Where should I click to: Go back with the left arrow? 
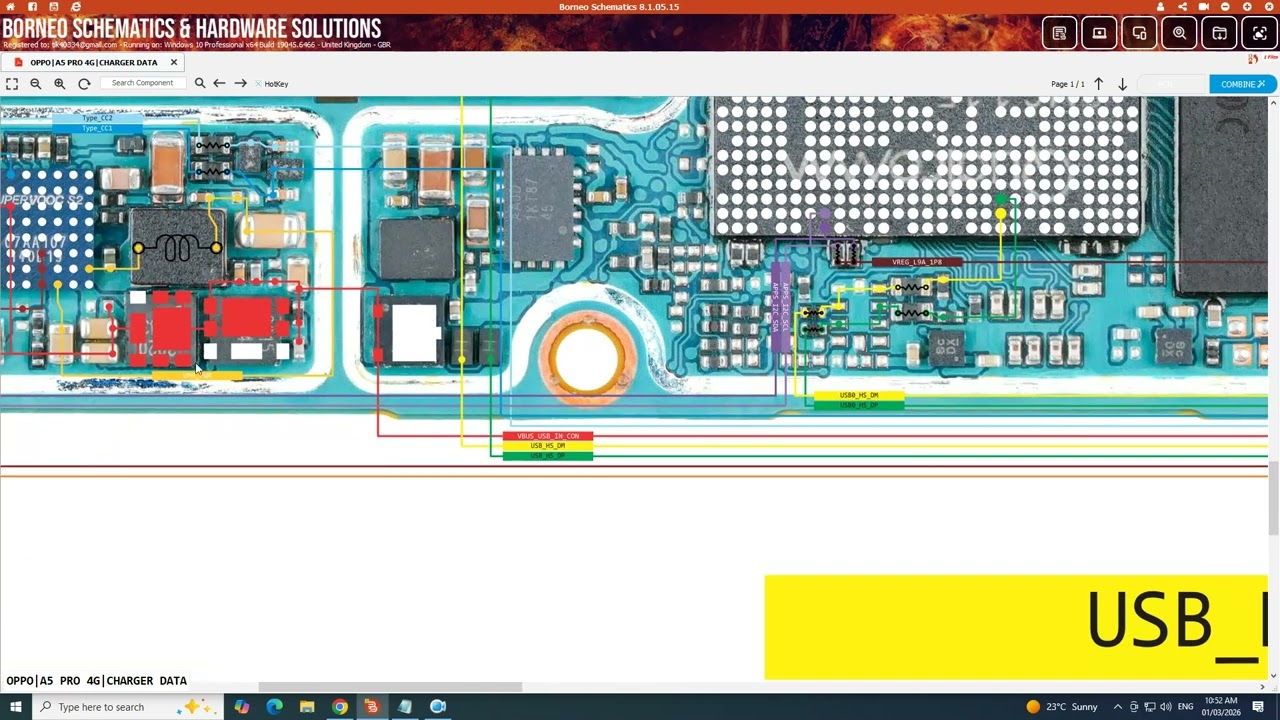pos(219,84)
